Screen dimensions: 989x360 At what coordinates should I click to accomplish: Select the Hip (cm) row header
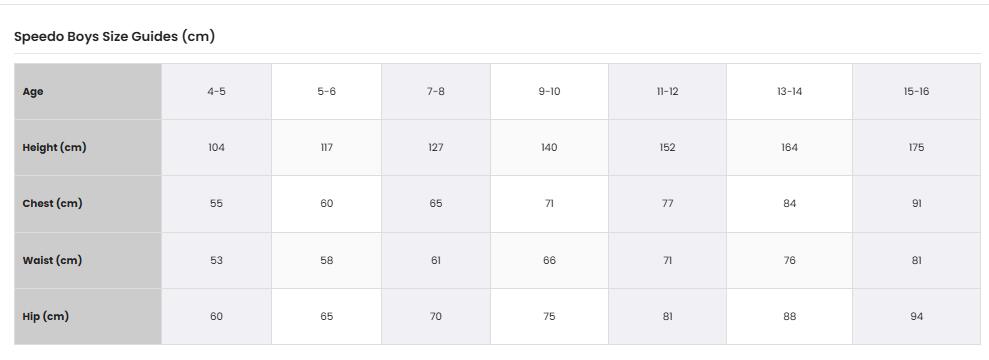[88, 316]
